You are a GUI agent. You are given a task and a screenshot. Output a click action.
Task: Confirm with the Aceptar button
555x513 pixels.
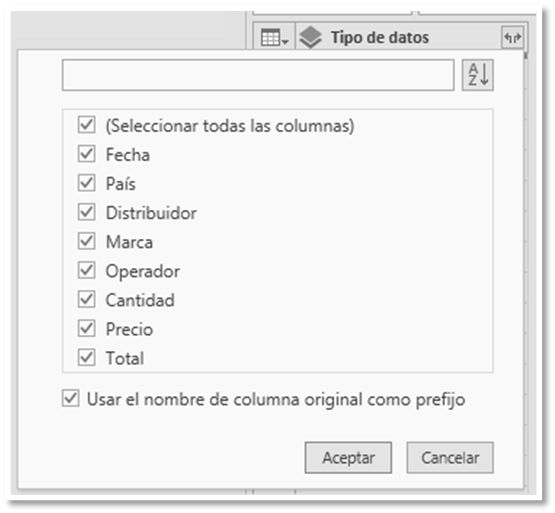point(348,457)
